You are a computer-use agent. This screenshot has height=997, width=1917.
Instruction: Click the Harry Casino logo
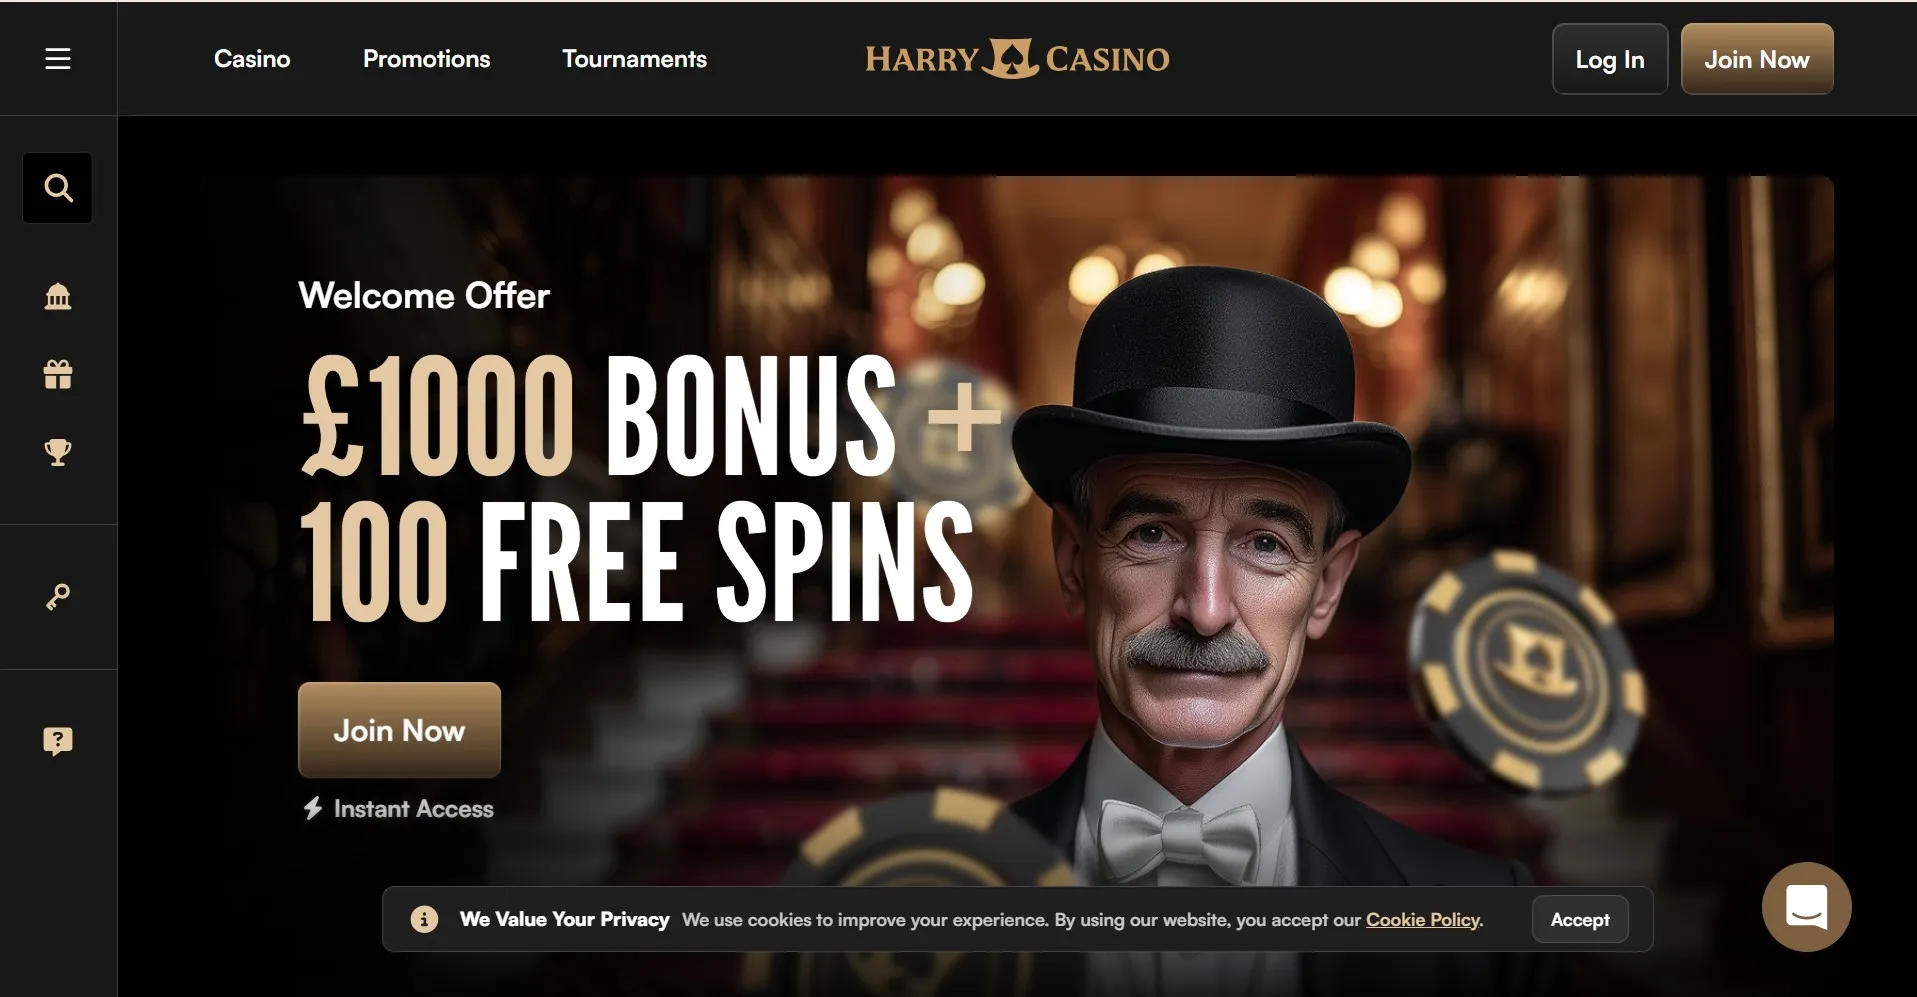[1017, 59]
